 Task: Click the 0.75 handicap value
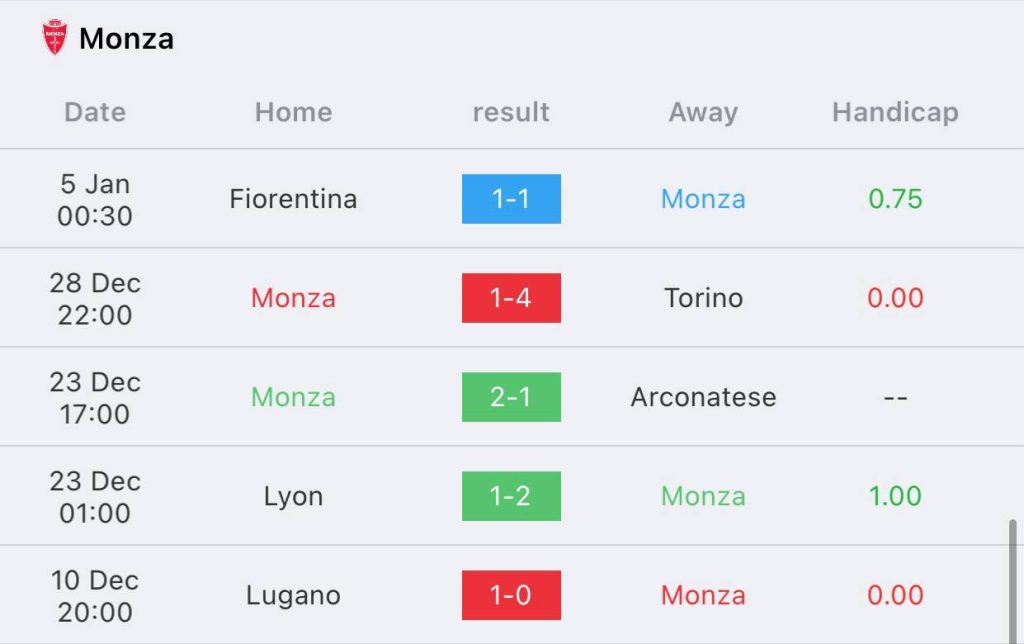pos(895,199)
